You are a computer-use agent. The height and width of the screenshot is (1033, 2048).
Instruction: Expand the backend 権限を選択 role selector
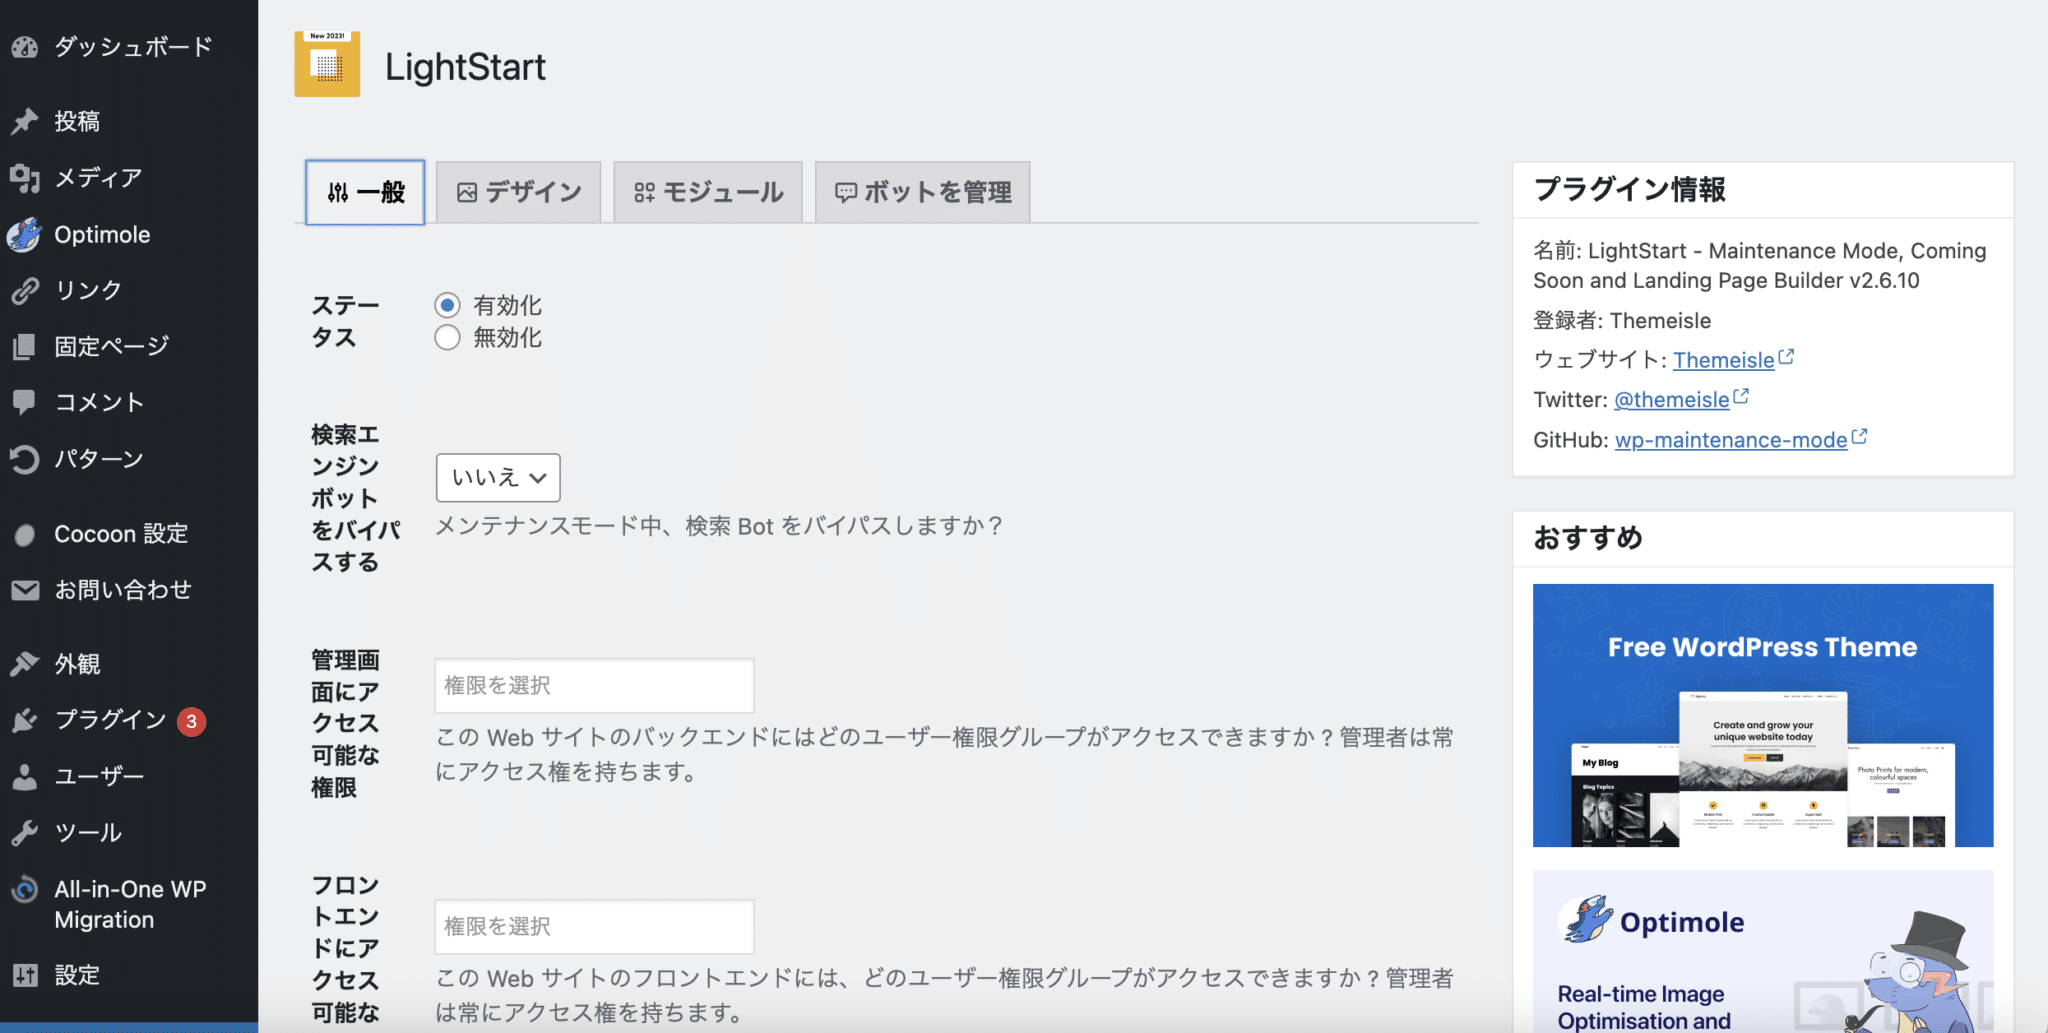[594, 686]
